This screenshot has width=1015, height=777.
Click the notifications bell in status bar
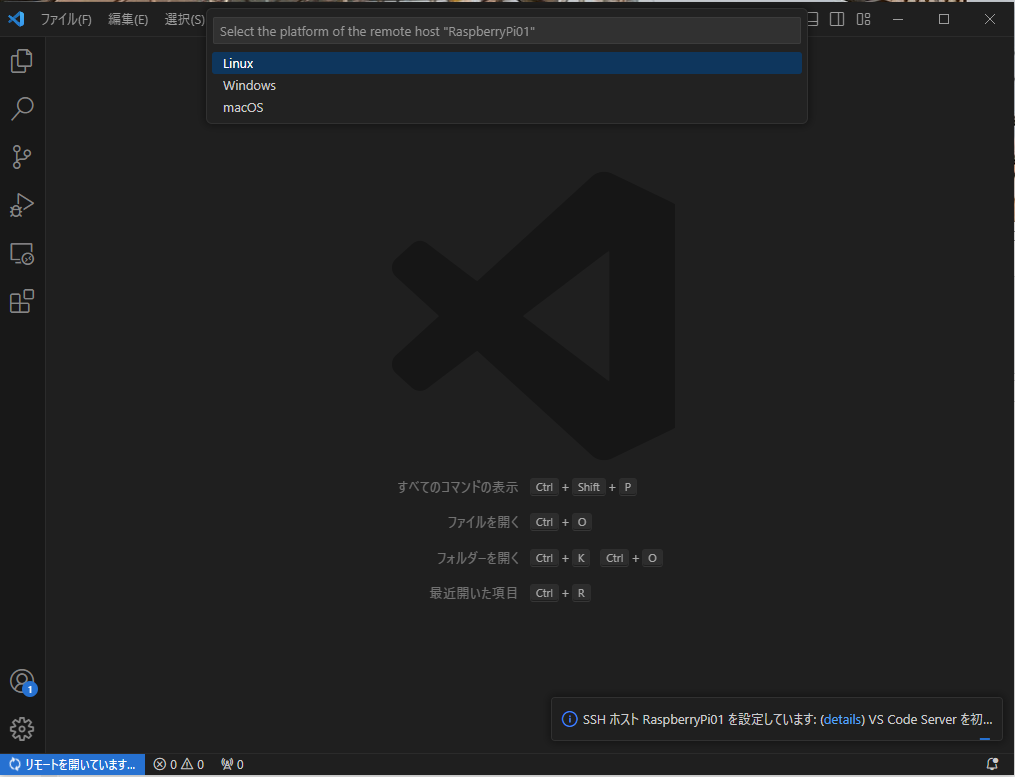tap(992, 765)
